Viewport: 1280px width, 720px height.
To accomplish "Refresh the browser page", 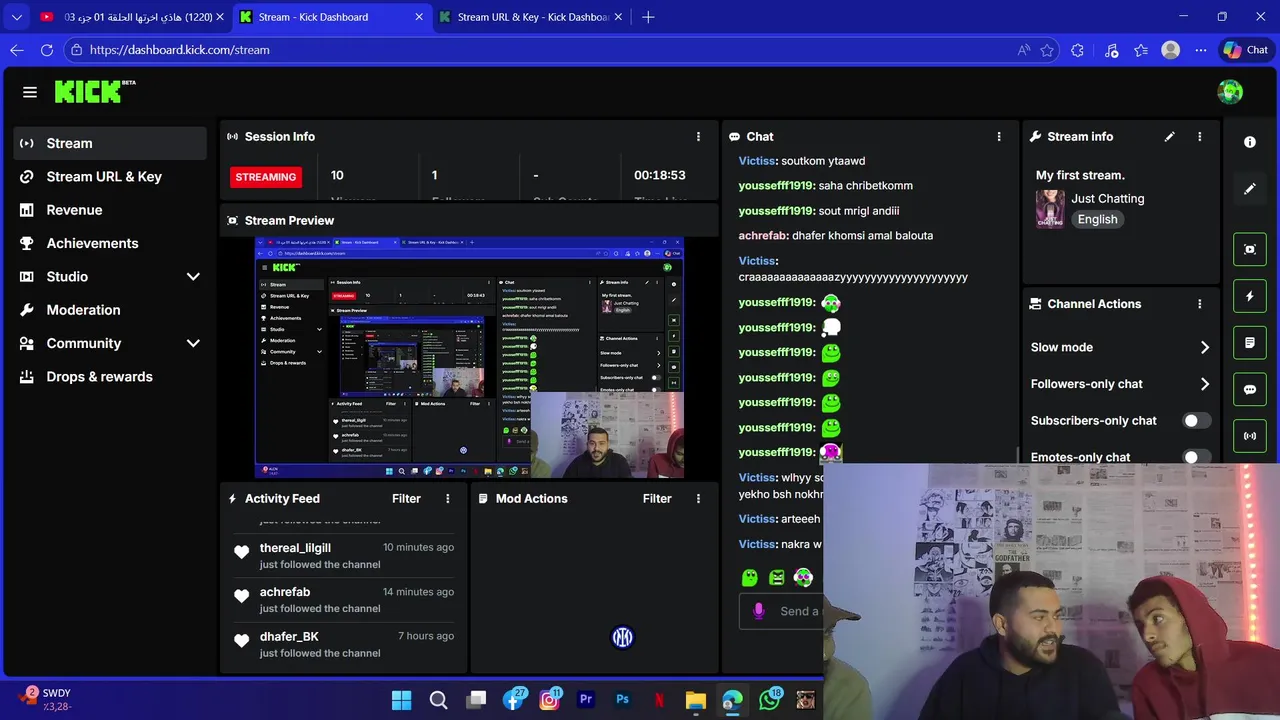I will (x=47, y=50).
